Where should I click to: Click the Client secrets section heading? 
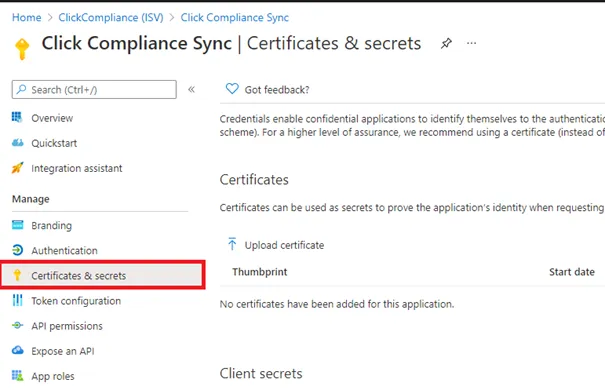[x=261, y=373]
